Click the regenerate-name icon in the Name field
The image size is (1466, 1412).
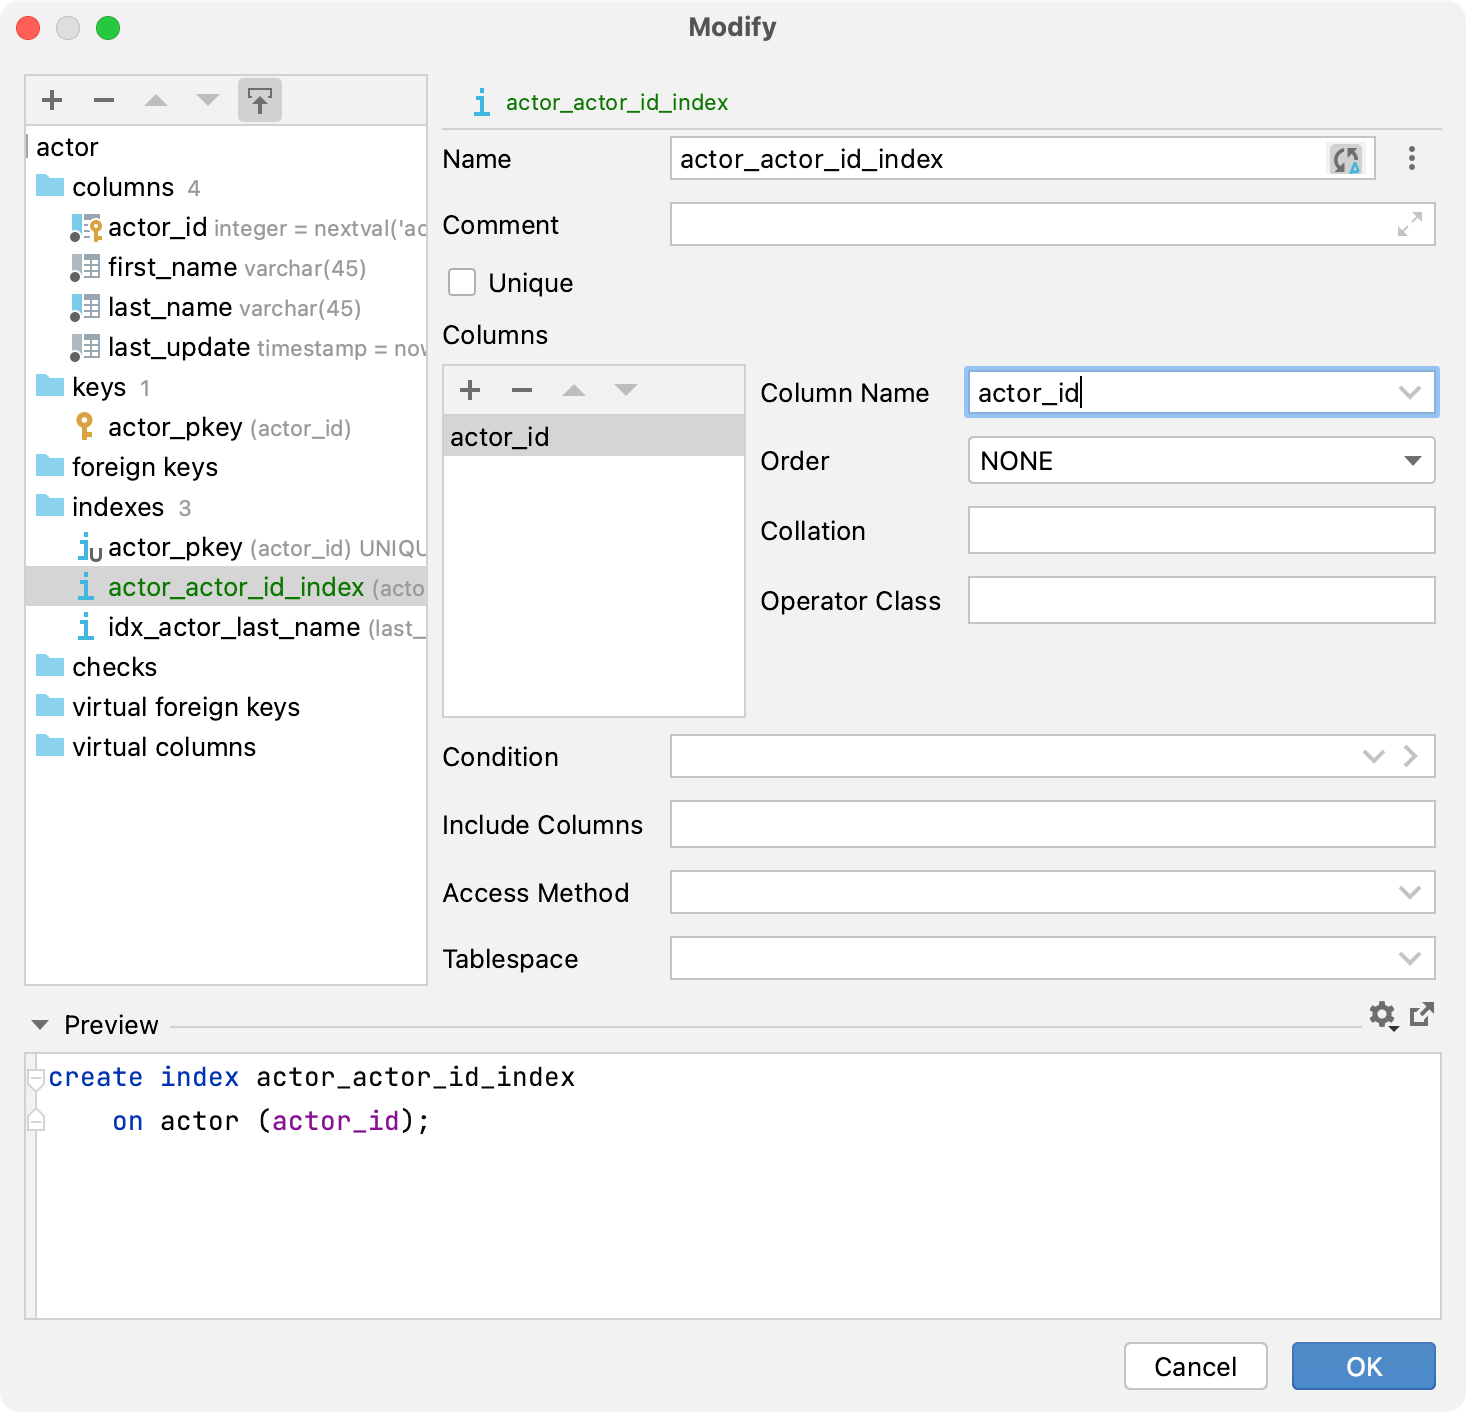tap(1345, 158)
